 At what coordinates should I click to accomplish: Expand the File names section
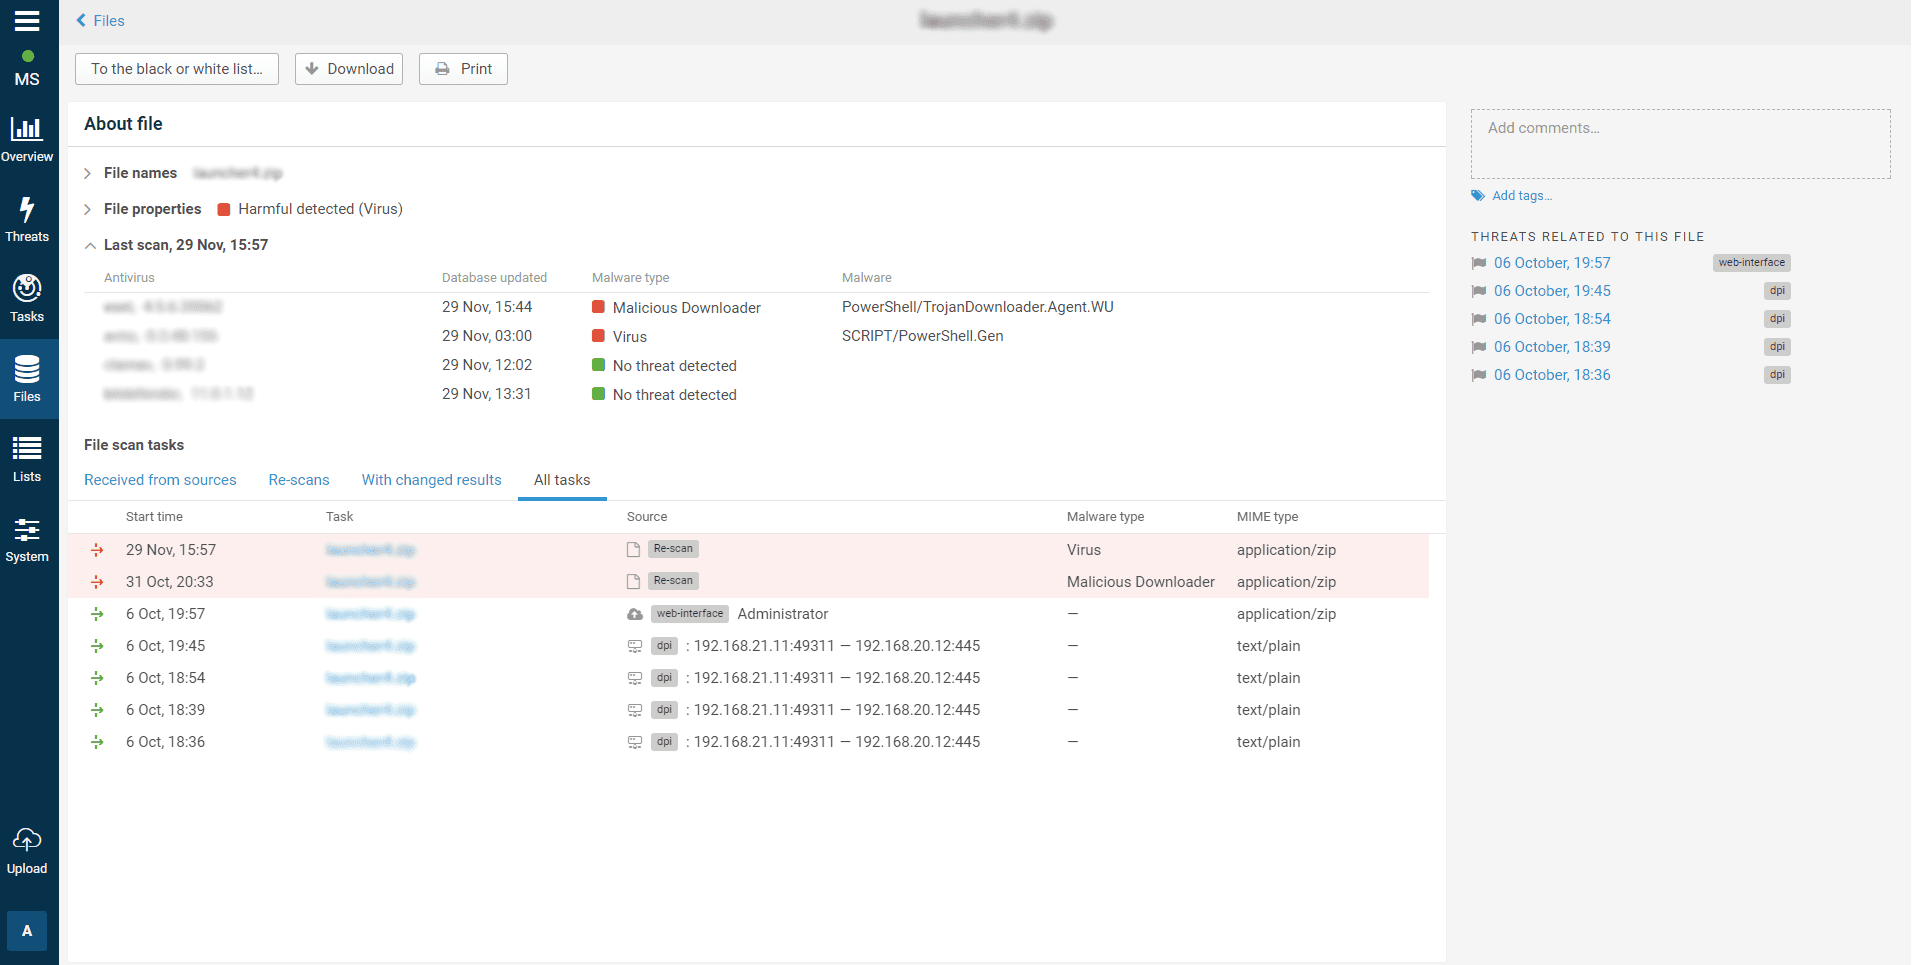[x=88, y=174]
